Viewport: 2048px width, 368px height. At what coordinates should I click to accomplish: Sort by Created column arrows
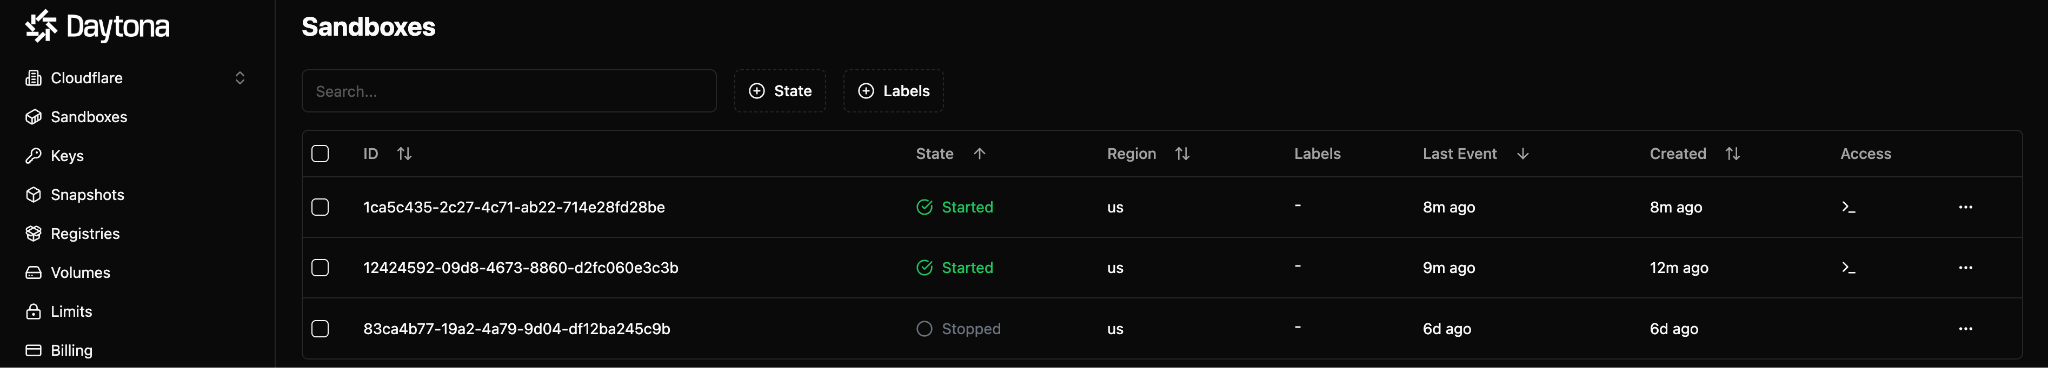click(1733, 154)
